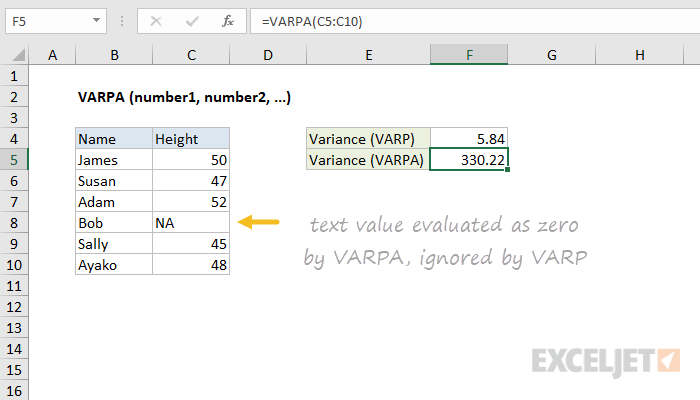Click Susan's height value 47
The image size is (700, 400).
[191, 181]
